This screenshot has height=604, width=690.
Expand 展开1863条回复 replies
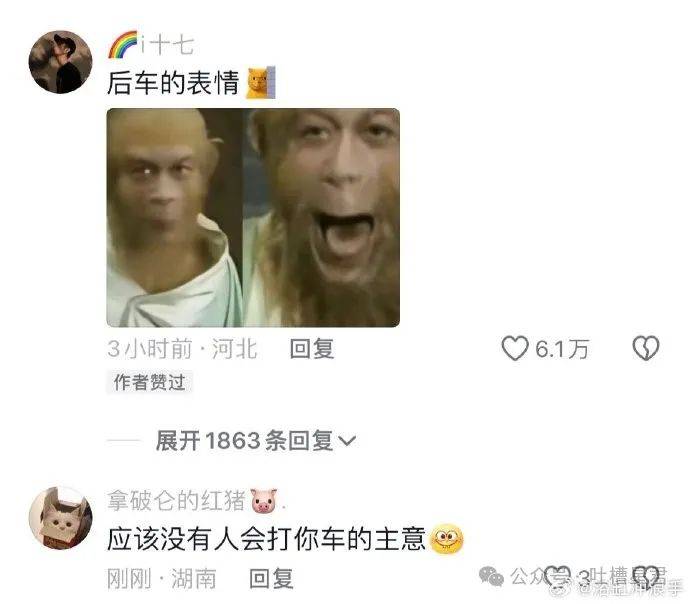tap(255, 440)
